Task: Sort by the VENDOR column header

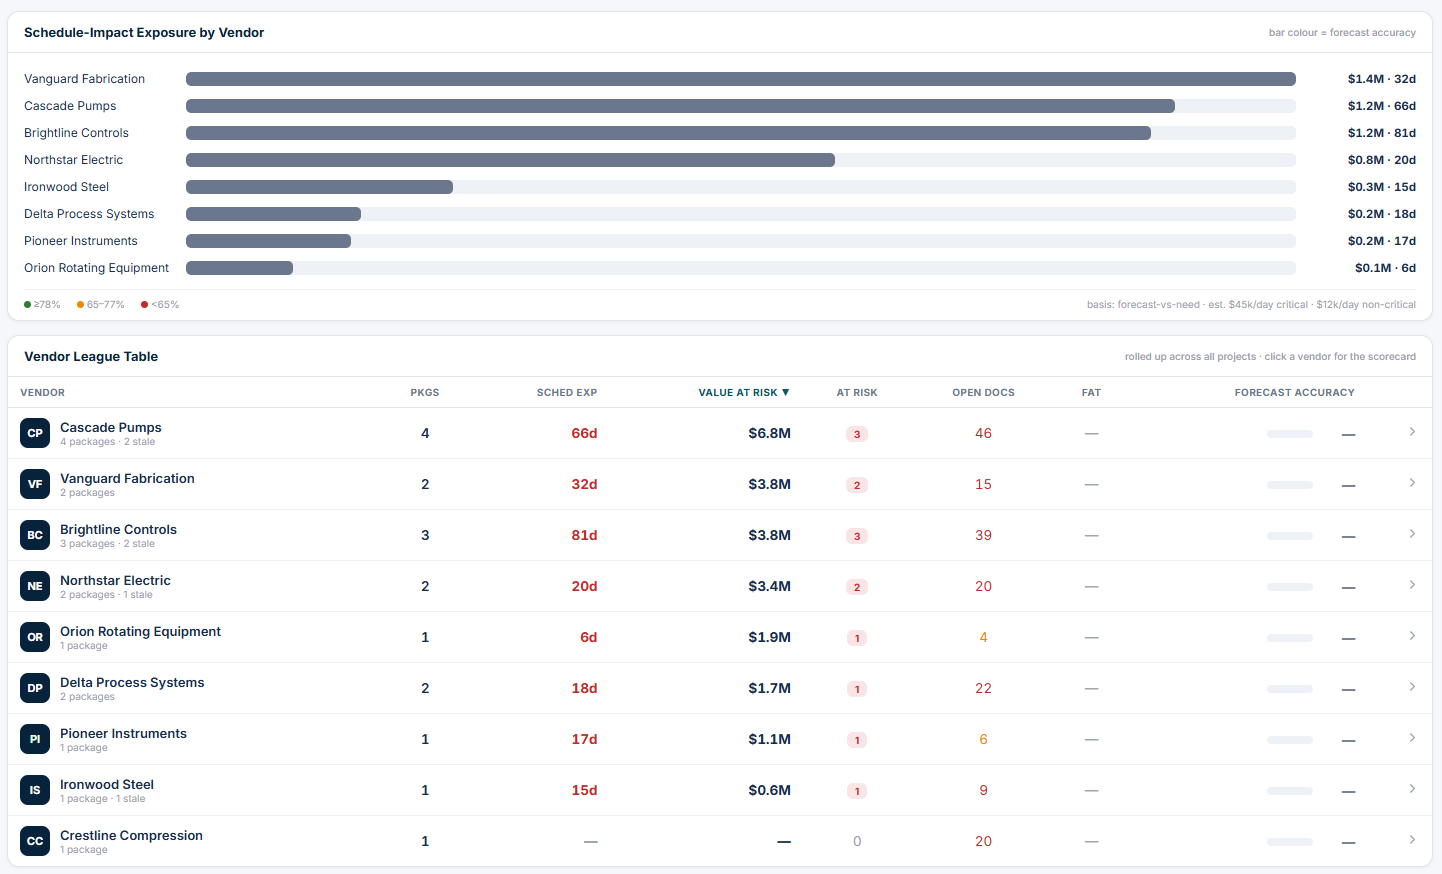Action: coord(42,393)
